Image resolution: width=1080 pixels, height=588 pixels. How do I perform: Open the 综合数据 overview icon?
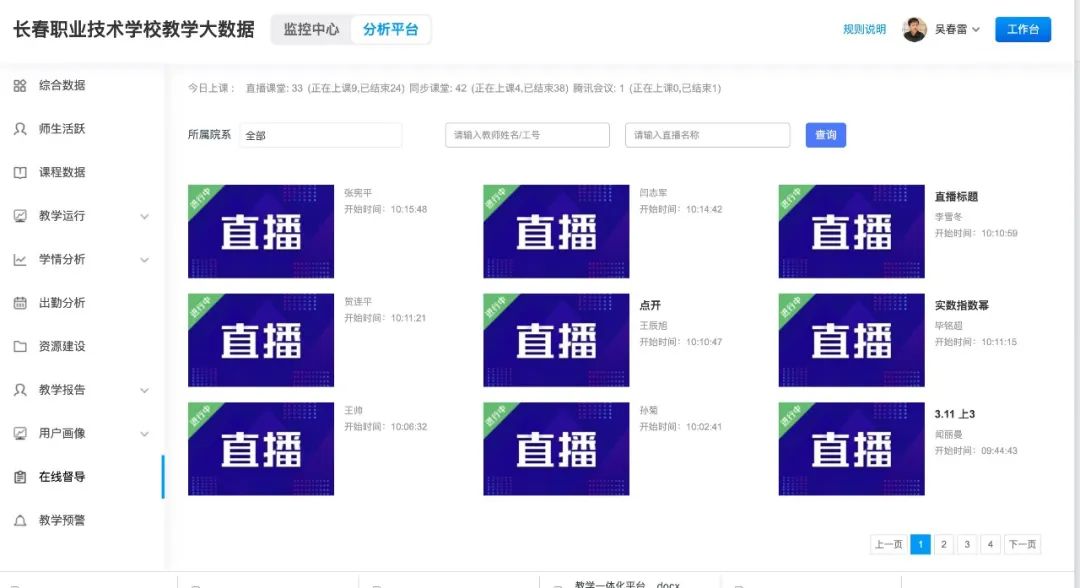tap(20, 86)
